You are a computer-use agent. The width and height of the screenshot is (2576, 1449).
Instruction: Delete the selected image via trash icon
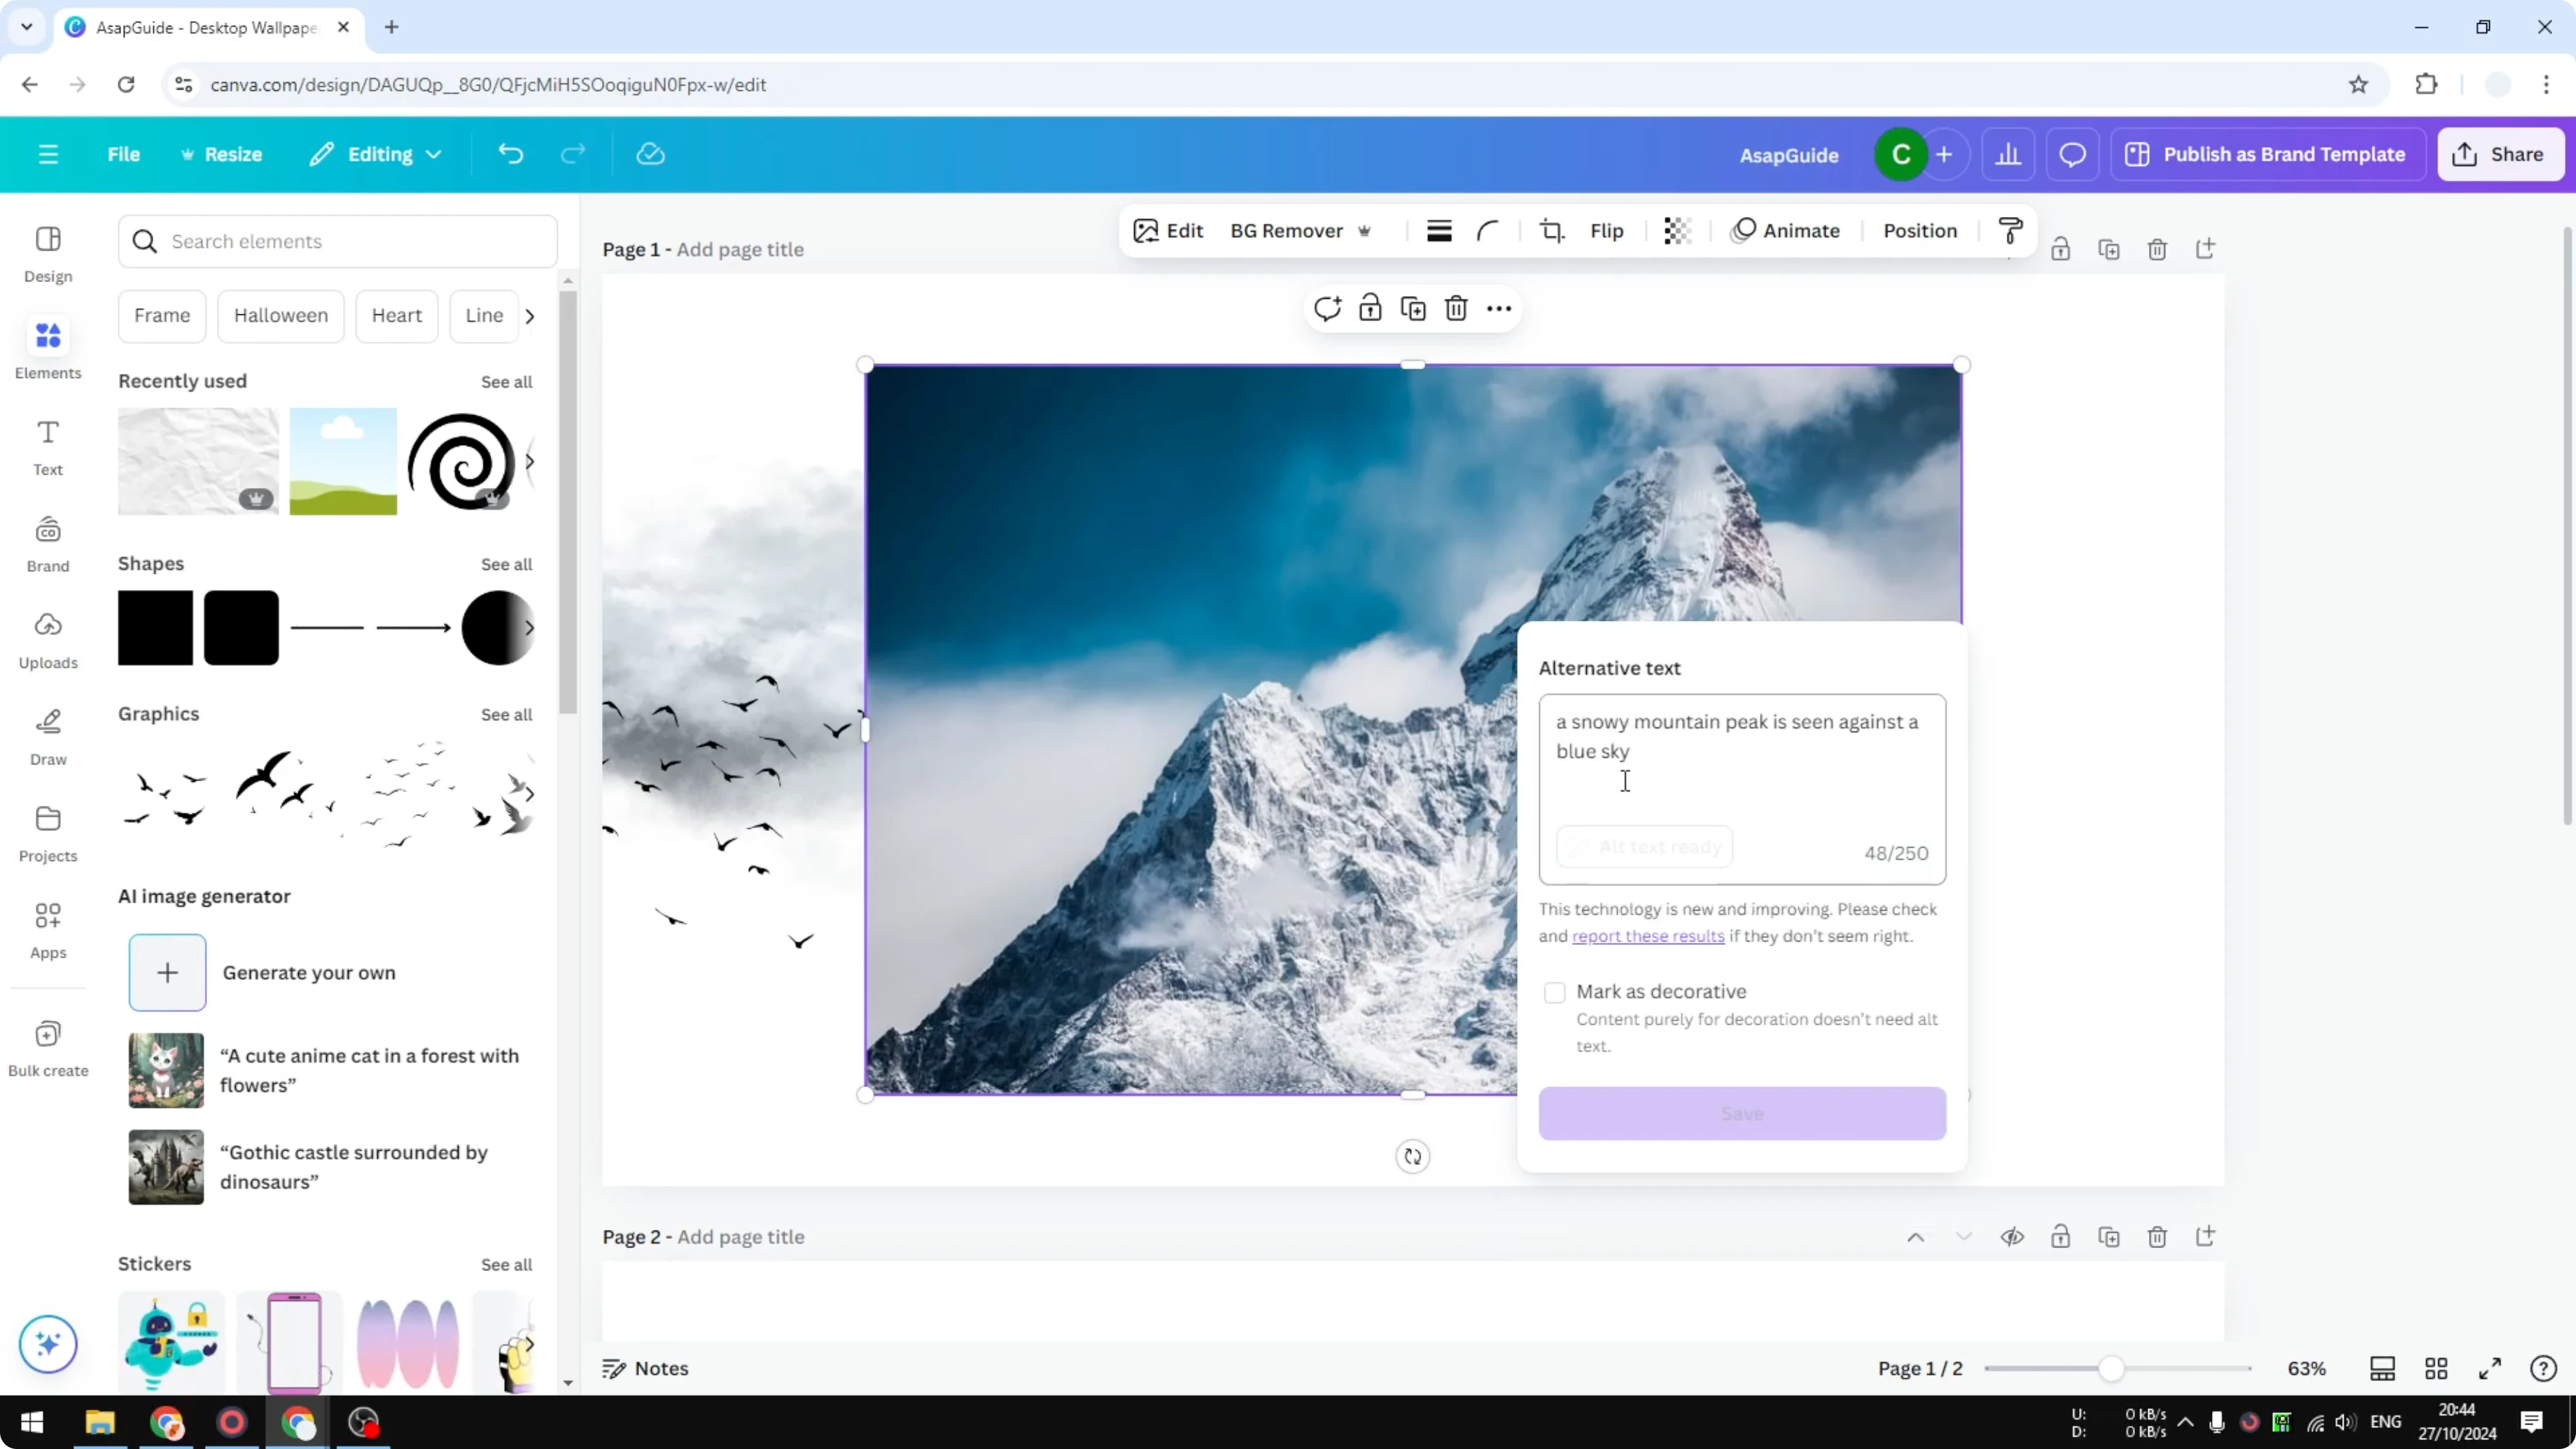(1455, 308)
